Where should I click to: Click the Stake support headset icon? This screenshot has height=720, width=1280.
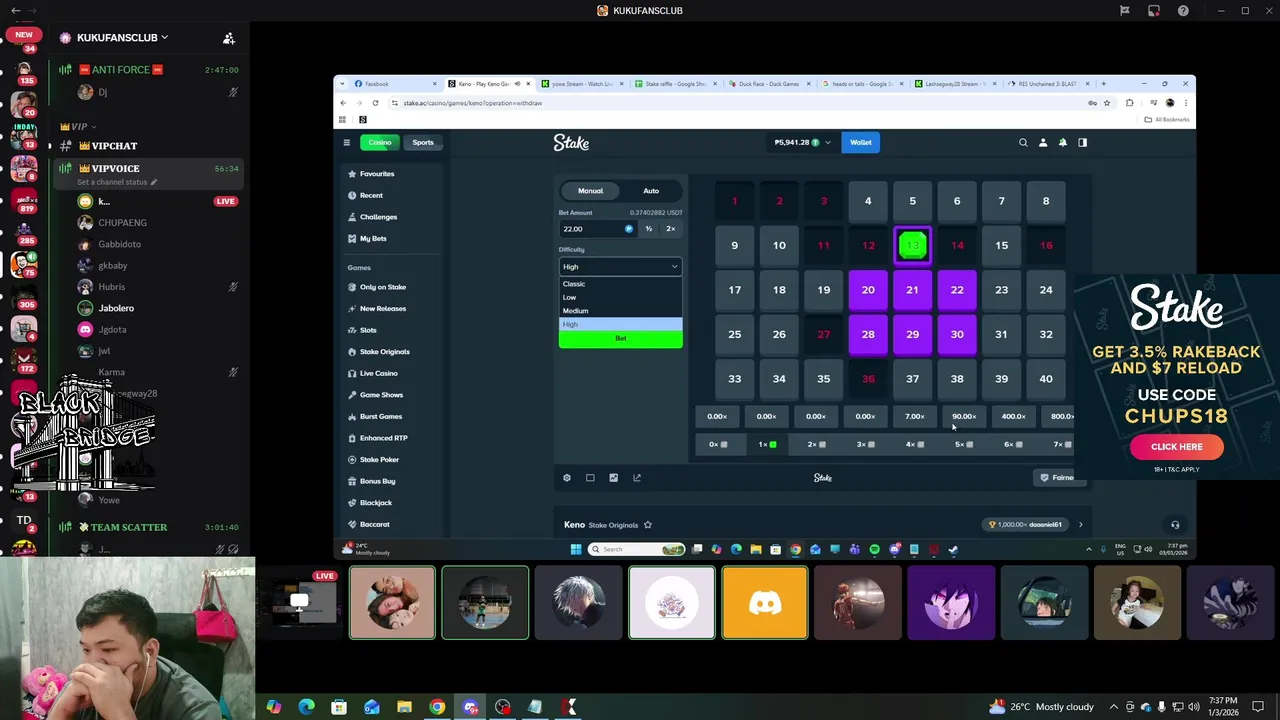[1175, 524]
